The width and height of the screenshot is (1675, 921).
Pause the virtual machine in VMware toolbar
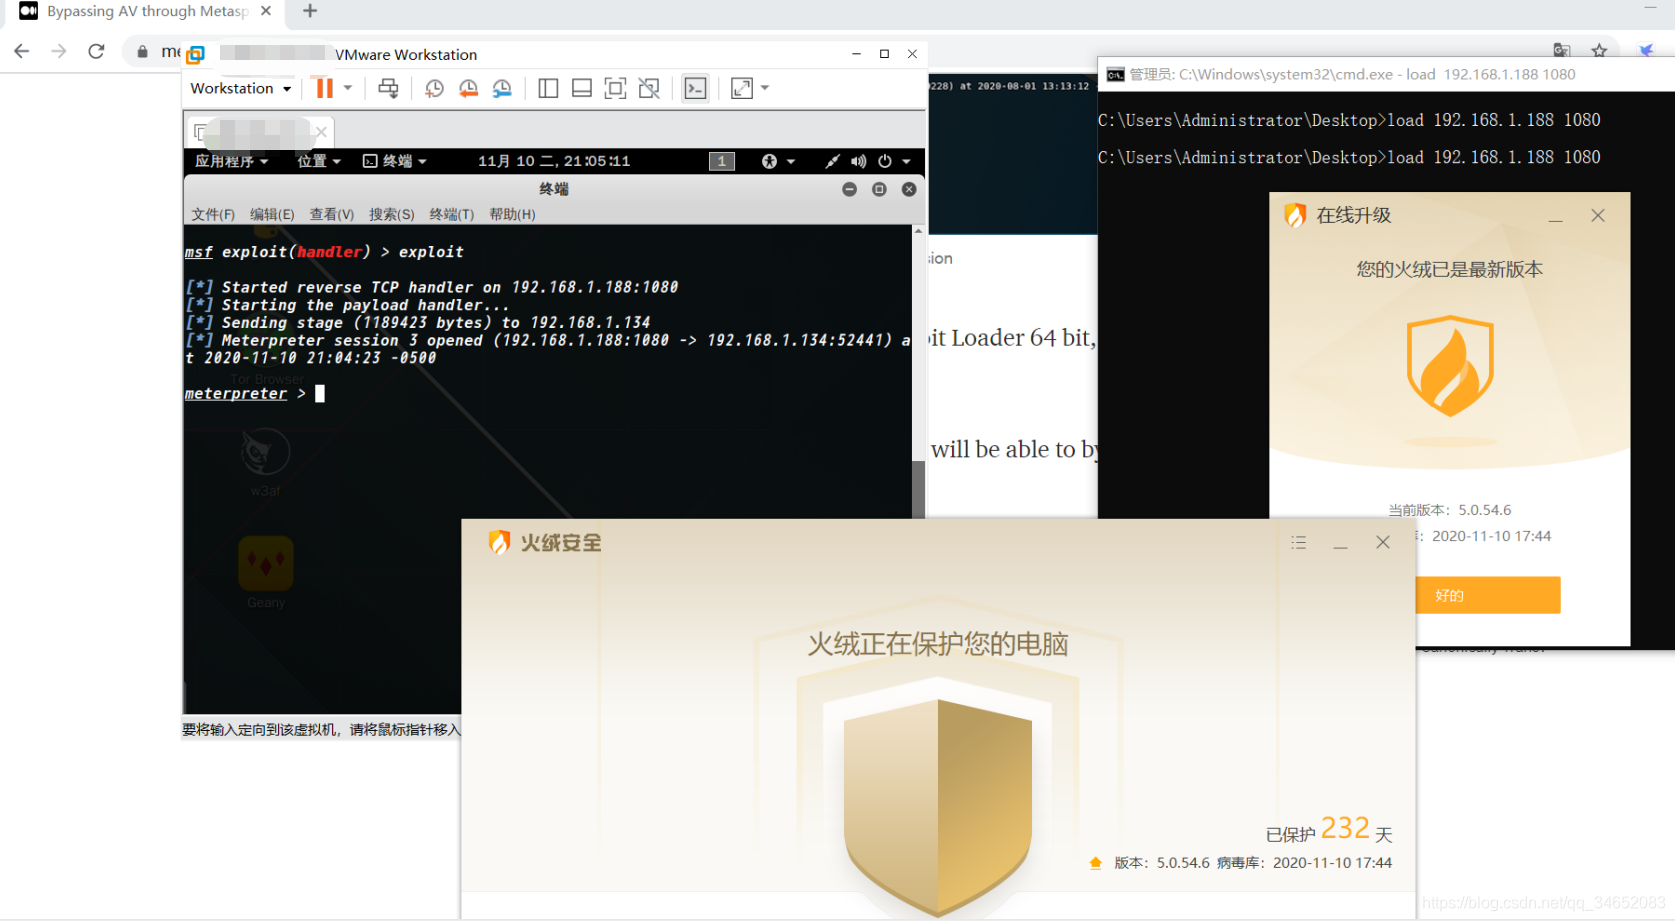(x=324, y=88)
